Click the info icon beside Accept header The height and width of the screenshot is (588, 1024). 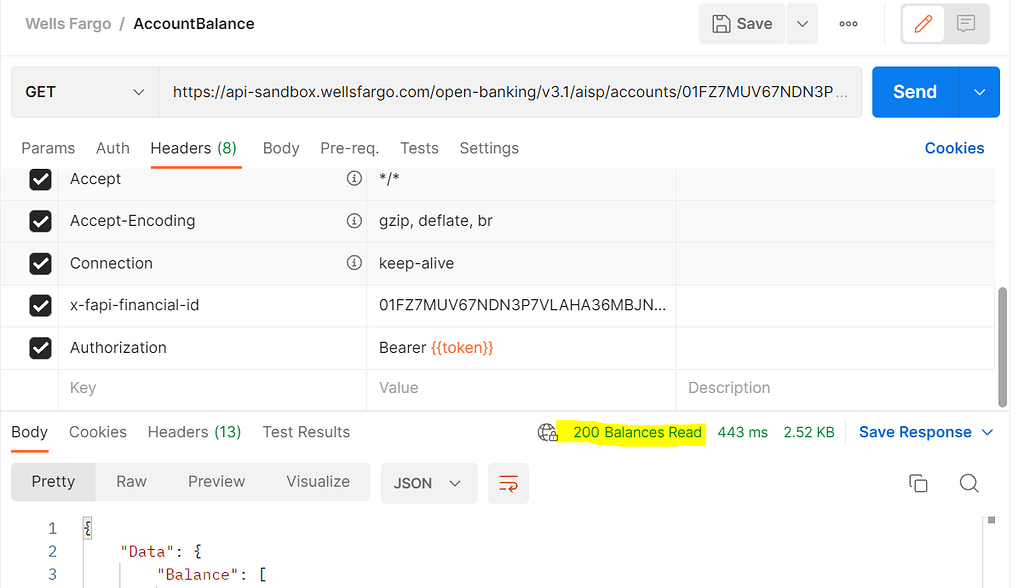(x=354, y=178)
